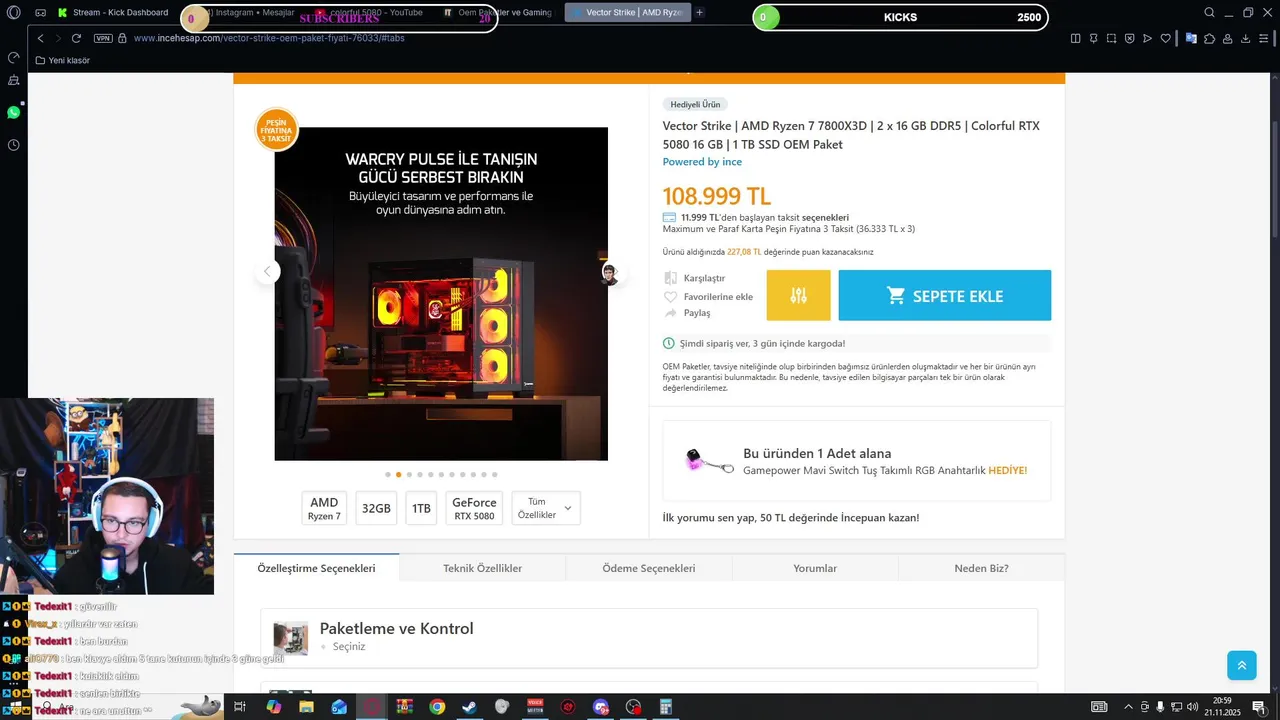The height and width of the screenshot is (720, 1280).
Task: Click Paylaş share link
Action: tap(687, 313)
